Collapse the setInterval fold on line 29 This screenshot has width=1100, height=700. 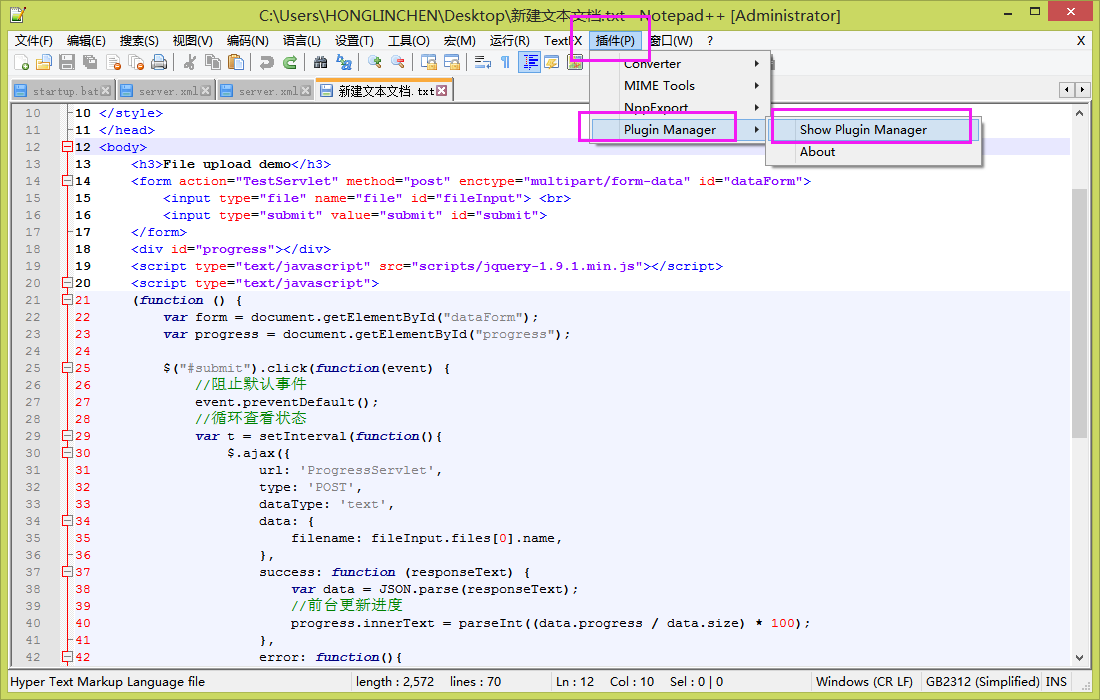(x=67, y=436)
